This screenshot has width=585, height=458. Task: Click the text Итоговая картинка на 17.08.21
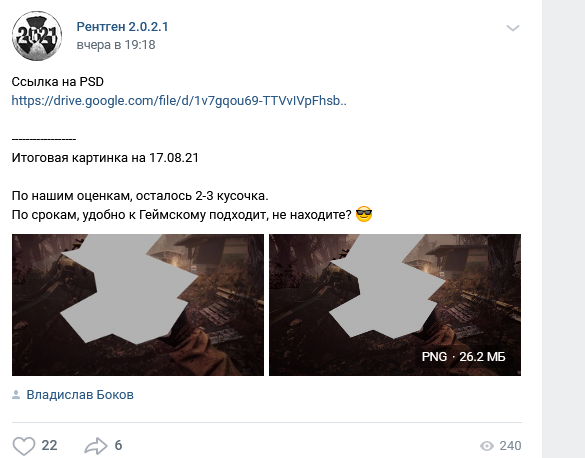pyautogui.click(x=105, y=158)
